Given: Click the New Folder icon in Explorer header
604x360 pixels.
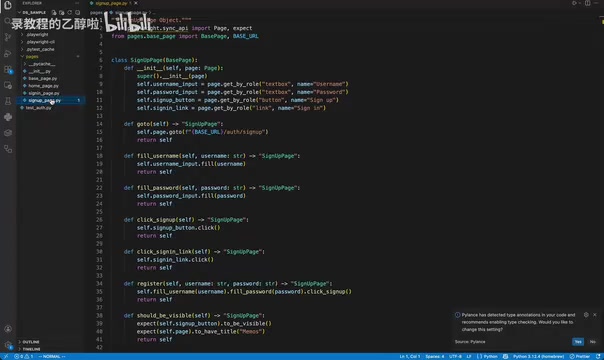Looking at the screenshot, I should (62, 12).
